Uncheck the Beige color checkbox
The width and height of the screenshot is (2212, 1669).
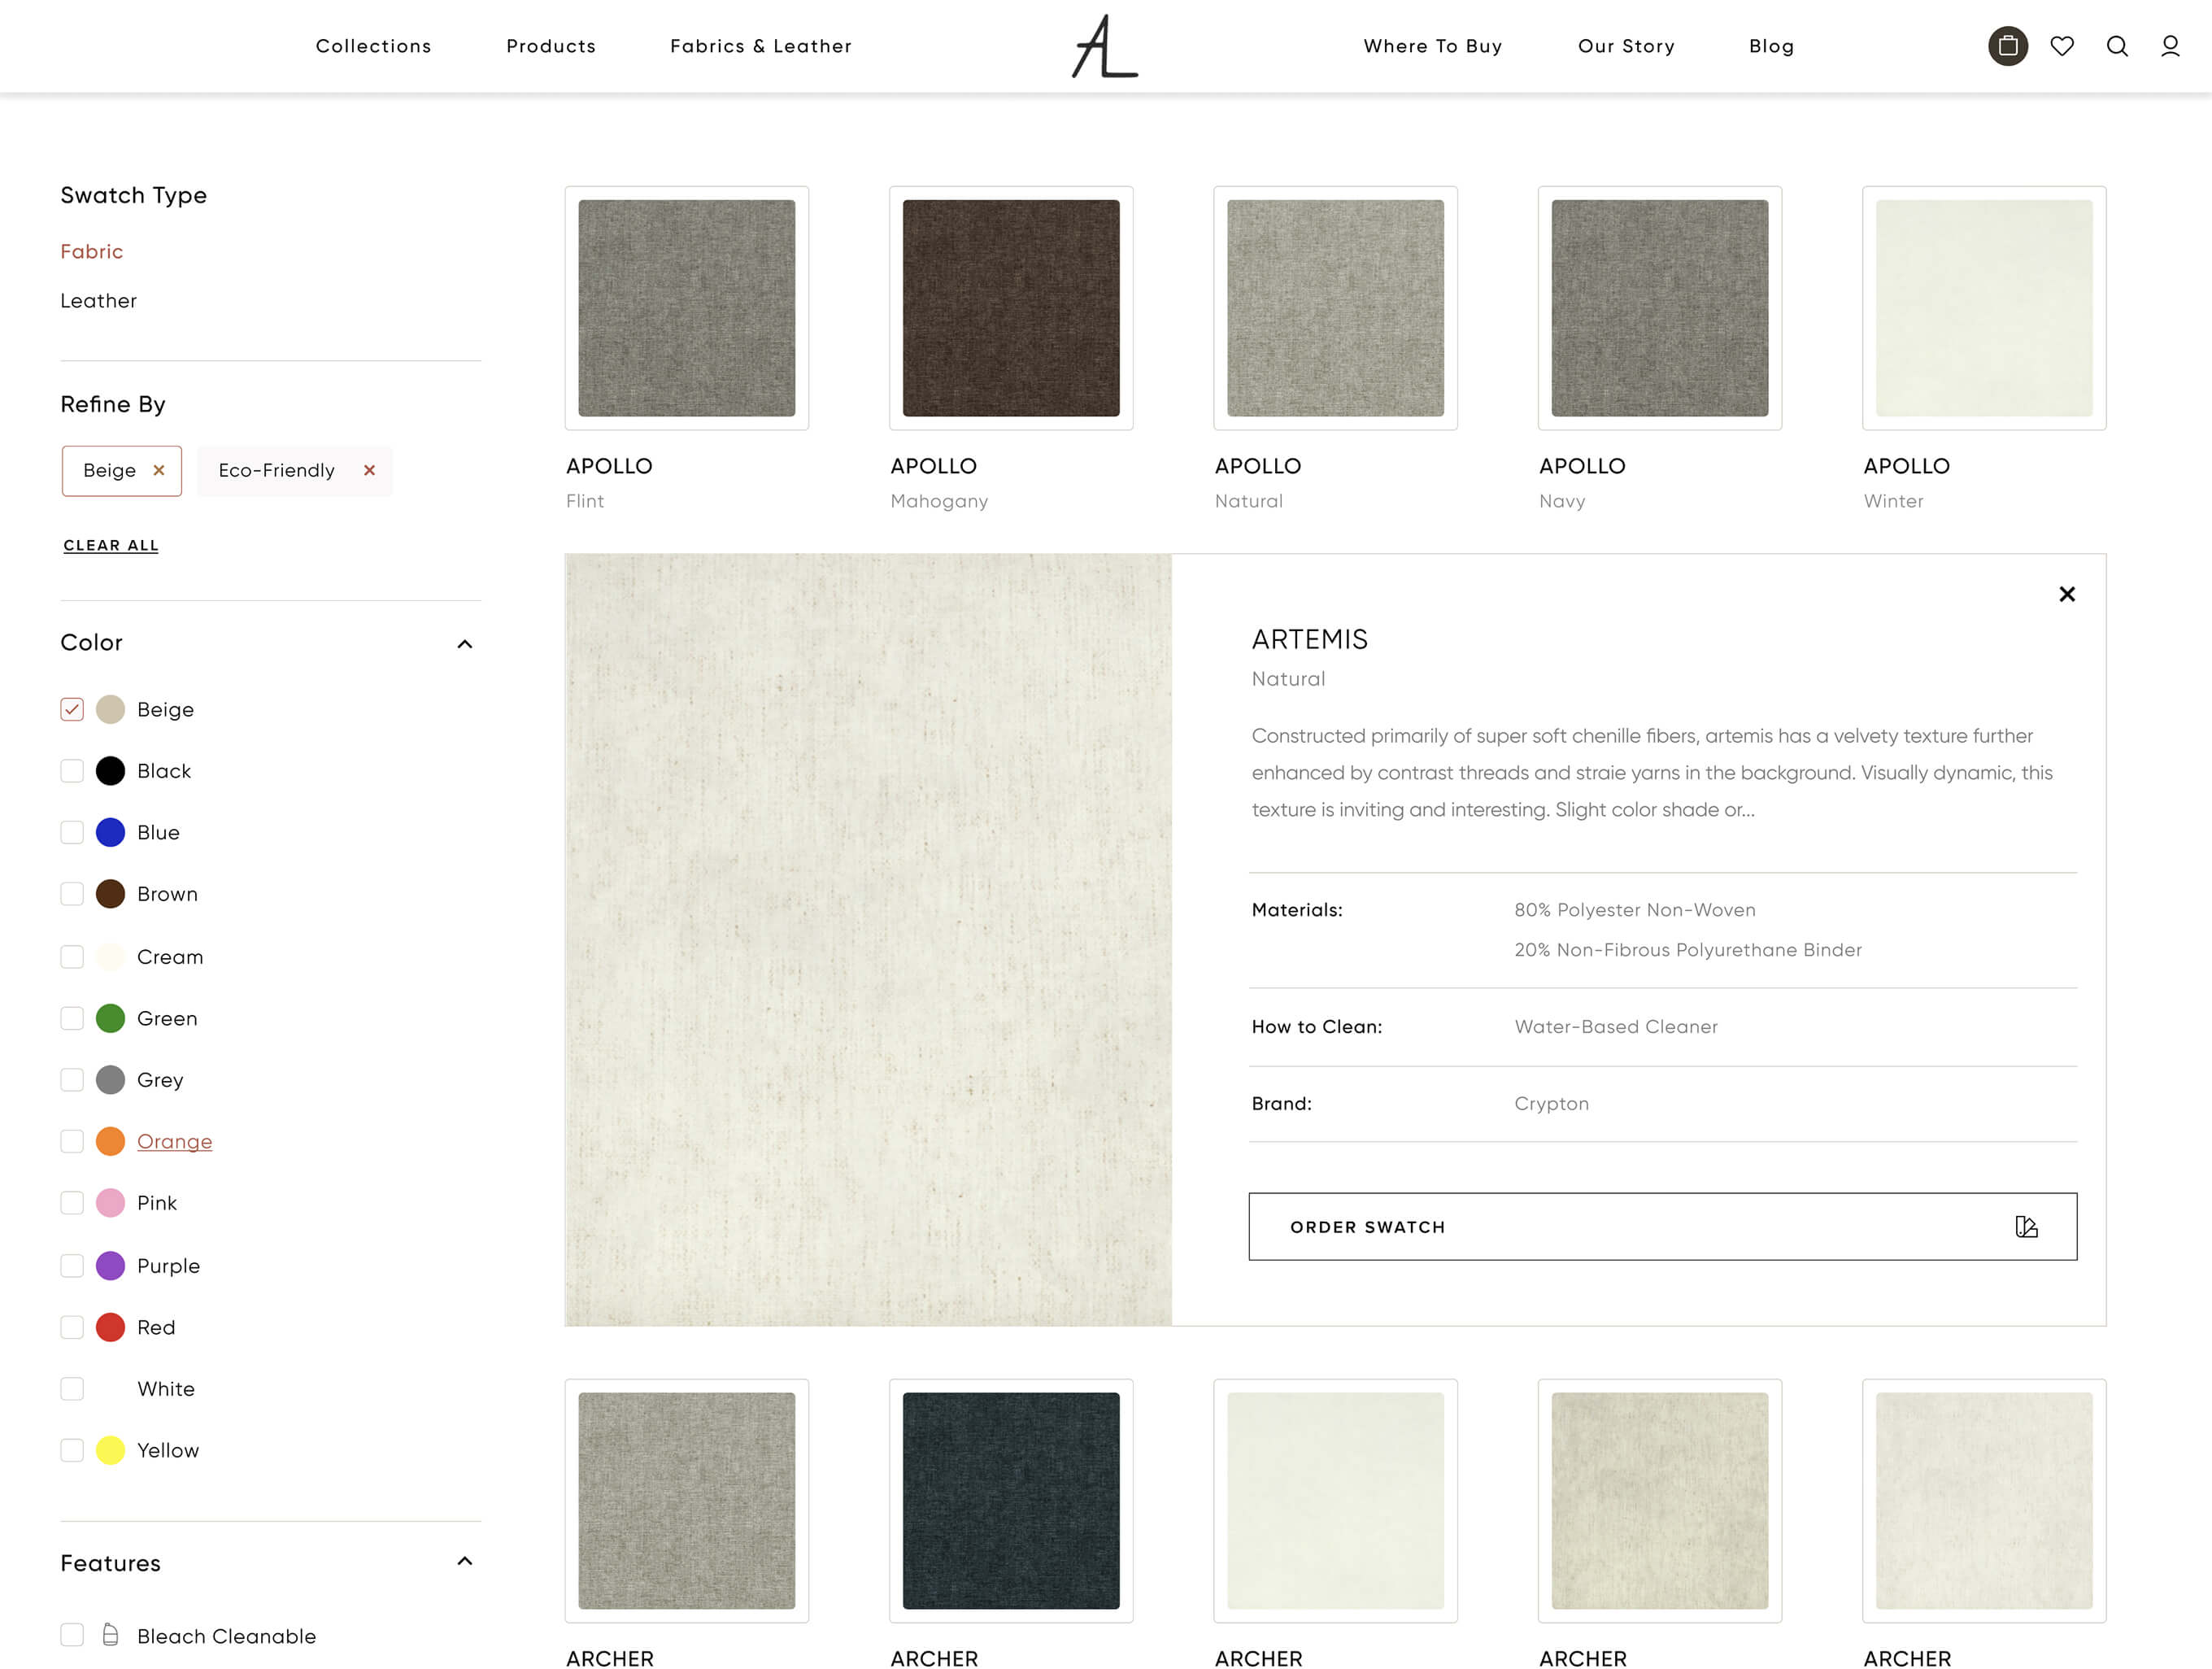coord(72,709)
